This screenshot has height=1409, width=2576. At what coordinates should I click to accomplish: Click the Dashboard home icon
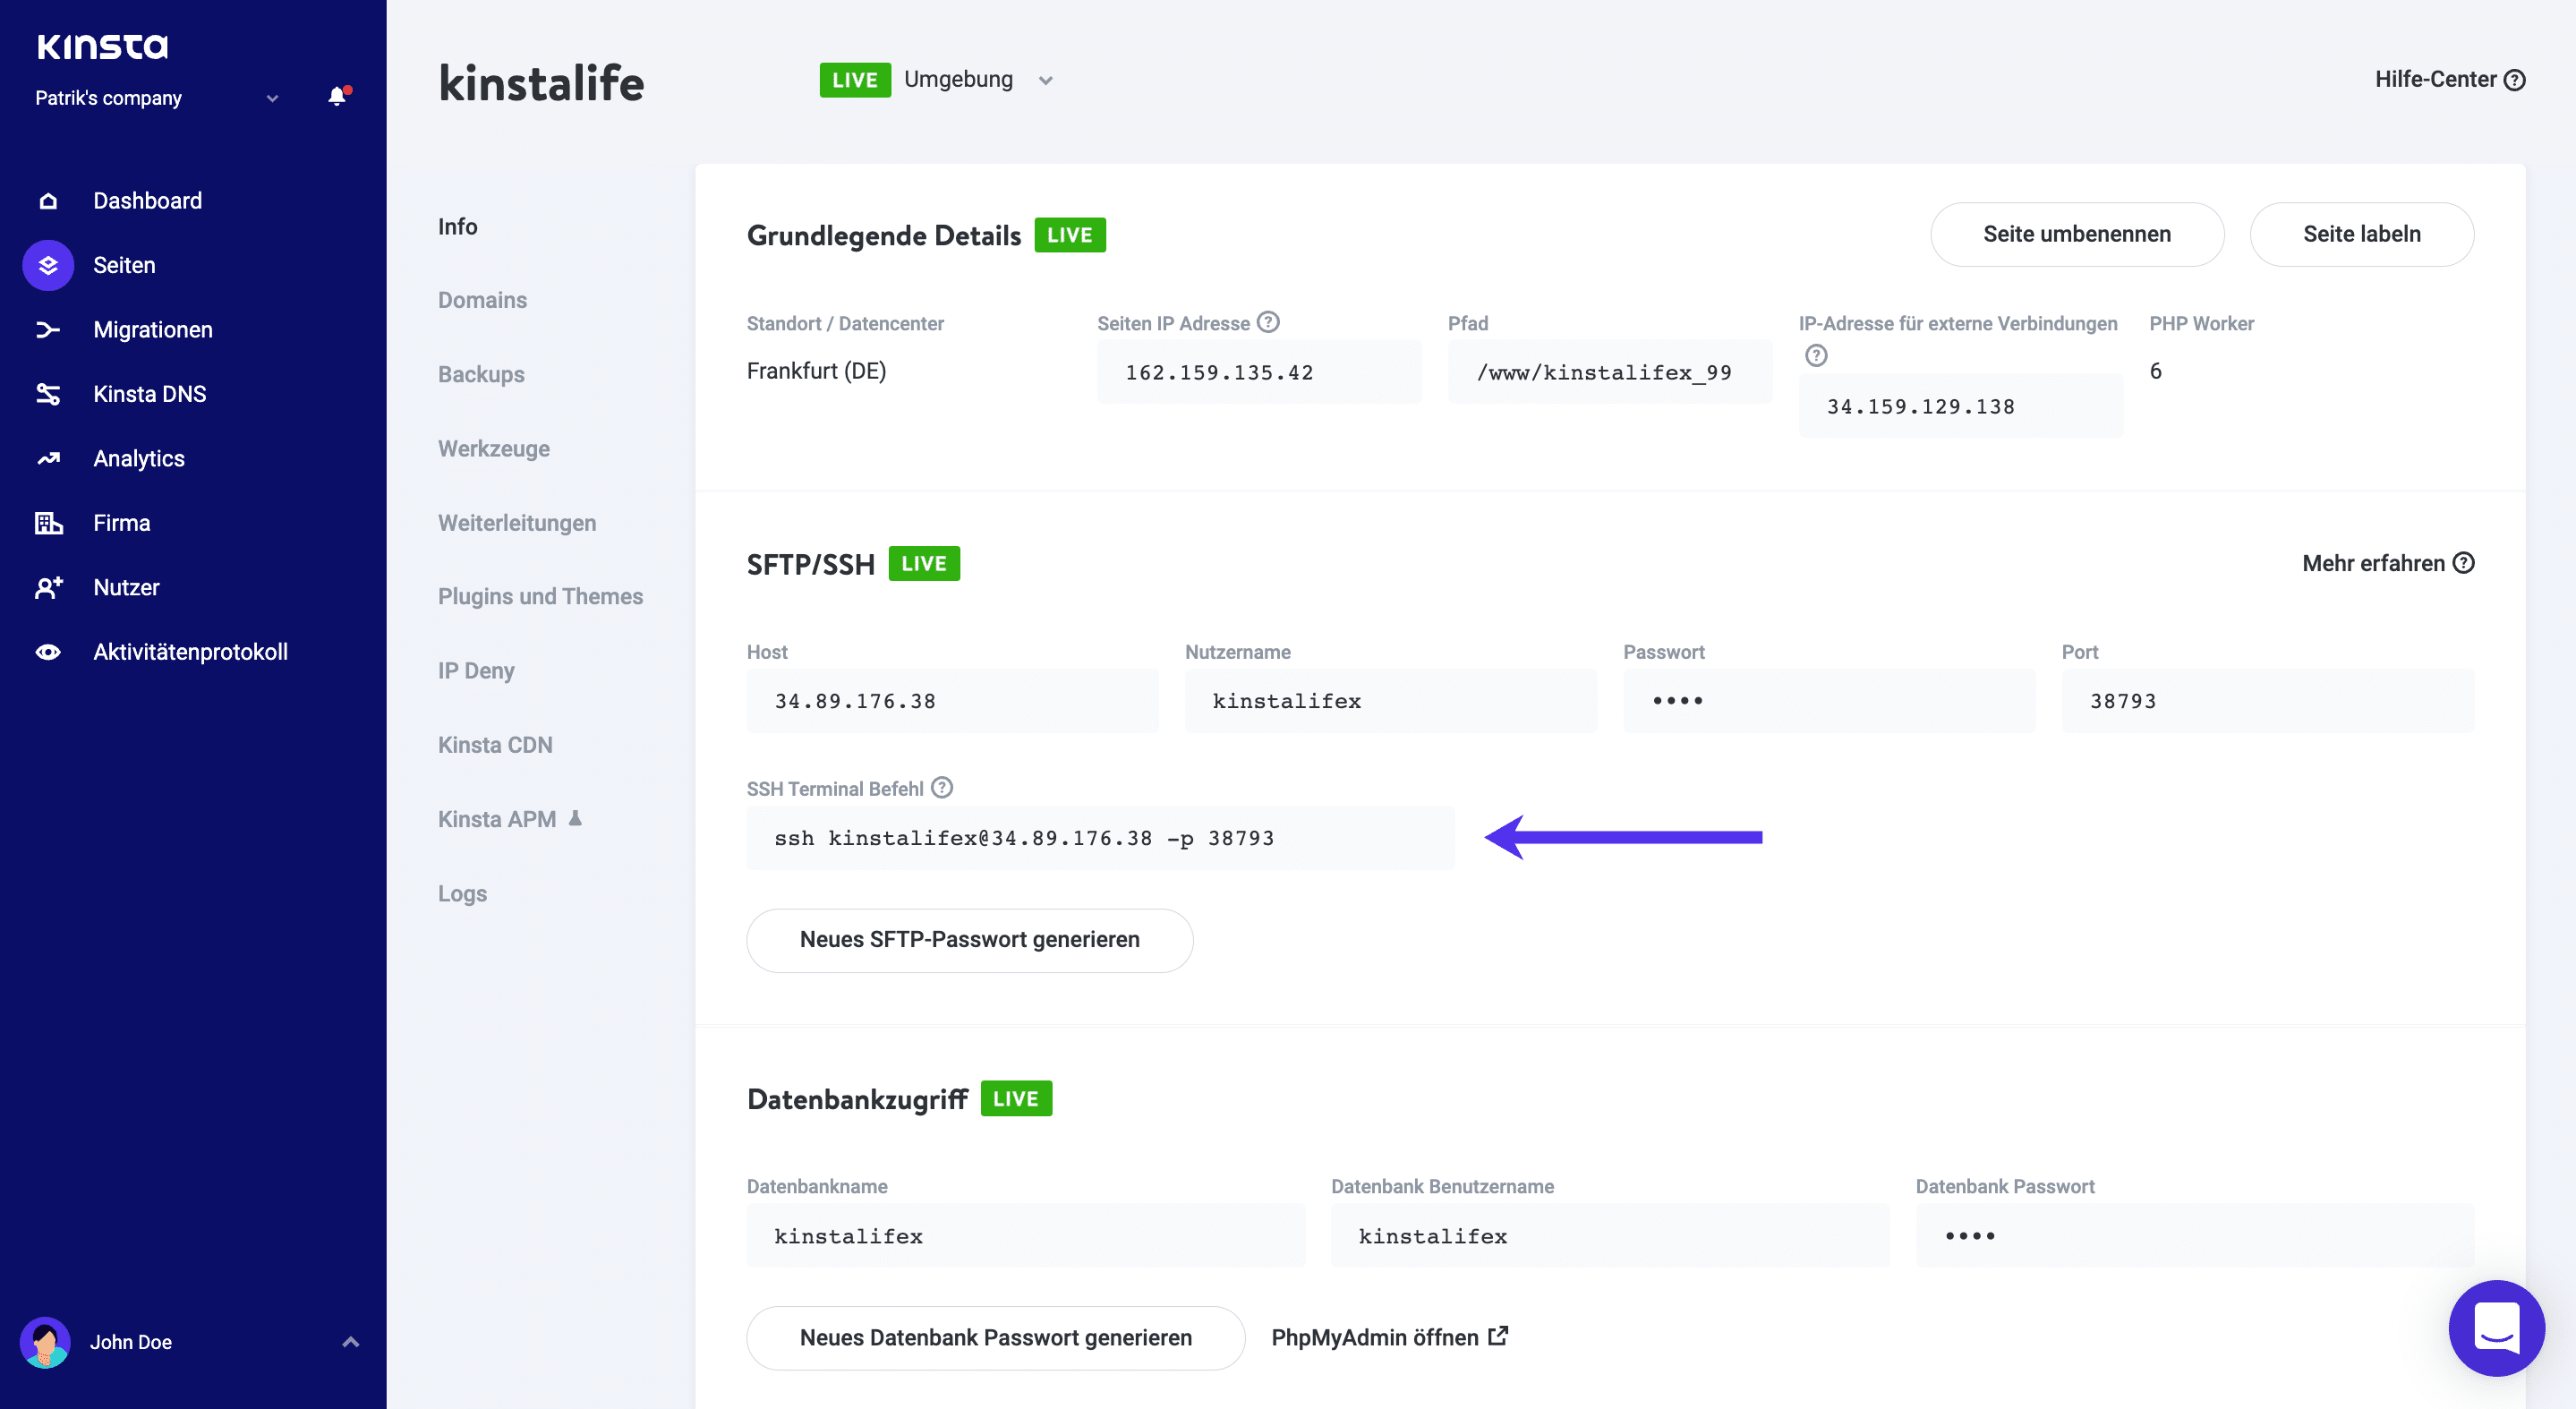pyautogui.click(x=48, y=201)
